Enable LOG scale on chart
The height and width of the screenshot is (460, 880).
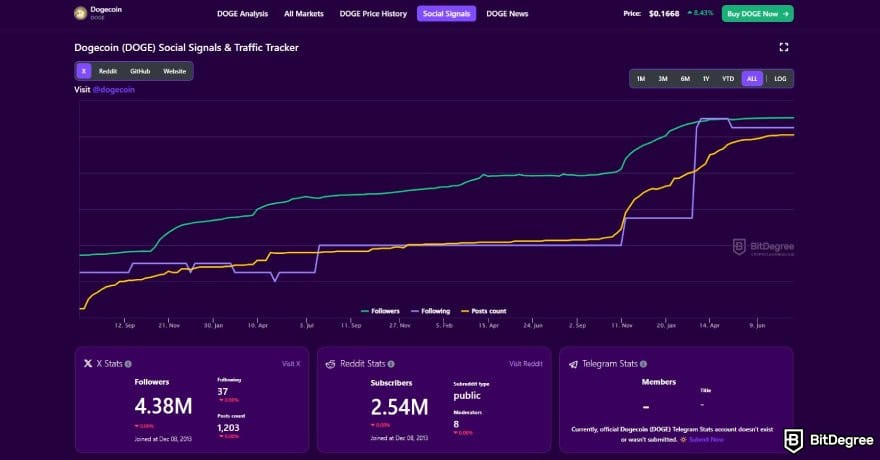pos(780,79)
